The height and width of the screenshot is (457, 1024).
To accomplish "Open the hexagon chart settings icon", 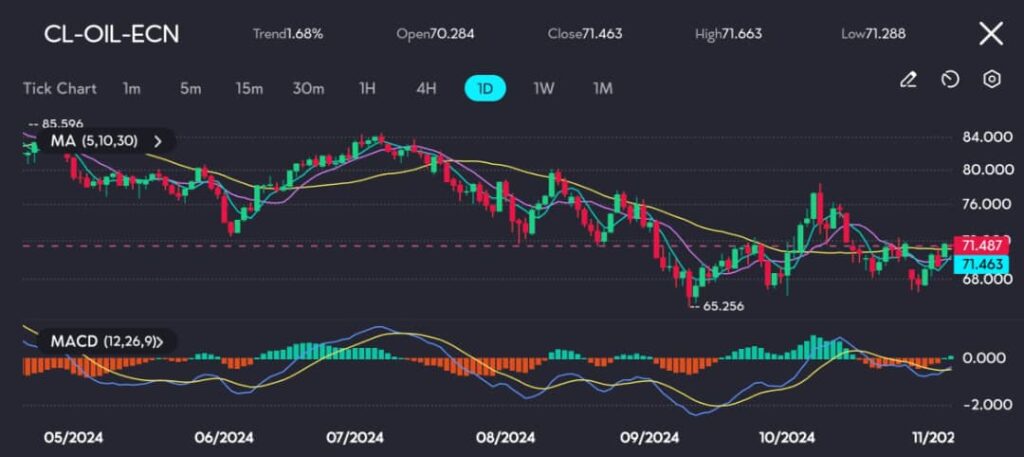I will [992, 80].
